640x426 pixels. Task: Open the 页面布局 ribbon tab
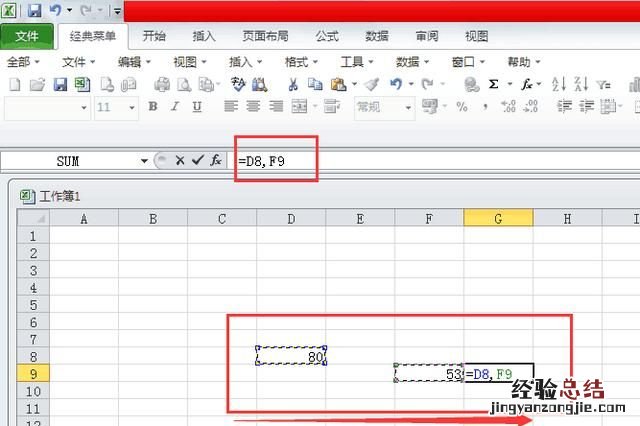pos(266,36)
